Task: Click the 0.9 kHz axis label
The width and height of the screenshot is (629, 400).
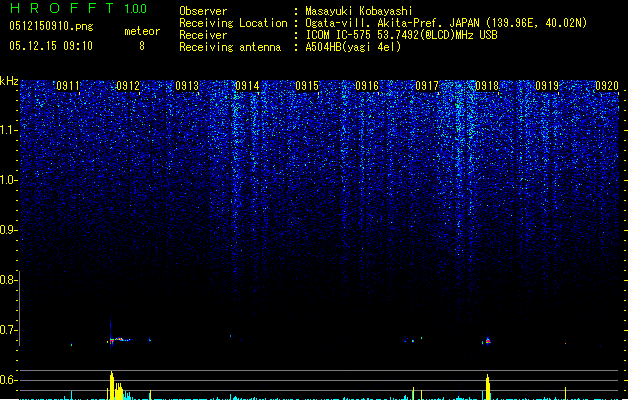Action: [x=8, y=230]
